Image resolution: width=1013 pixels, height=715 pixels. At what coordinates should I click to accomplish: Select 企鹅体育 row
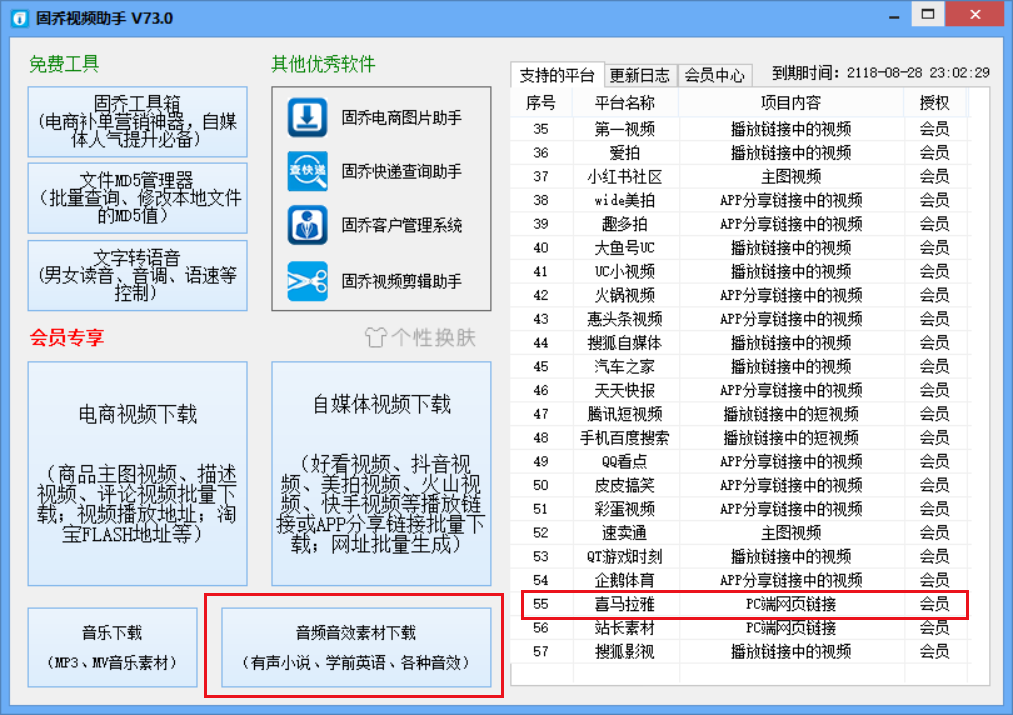click(x=740, y=580)
